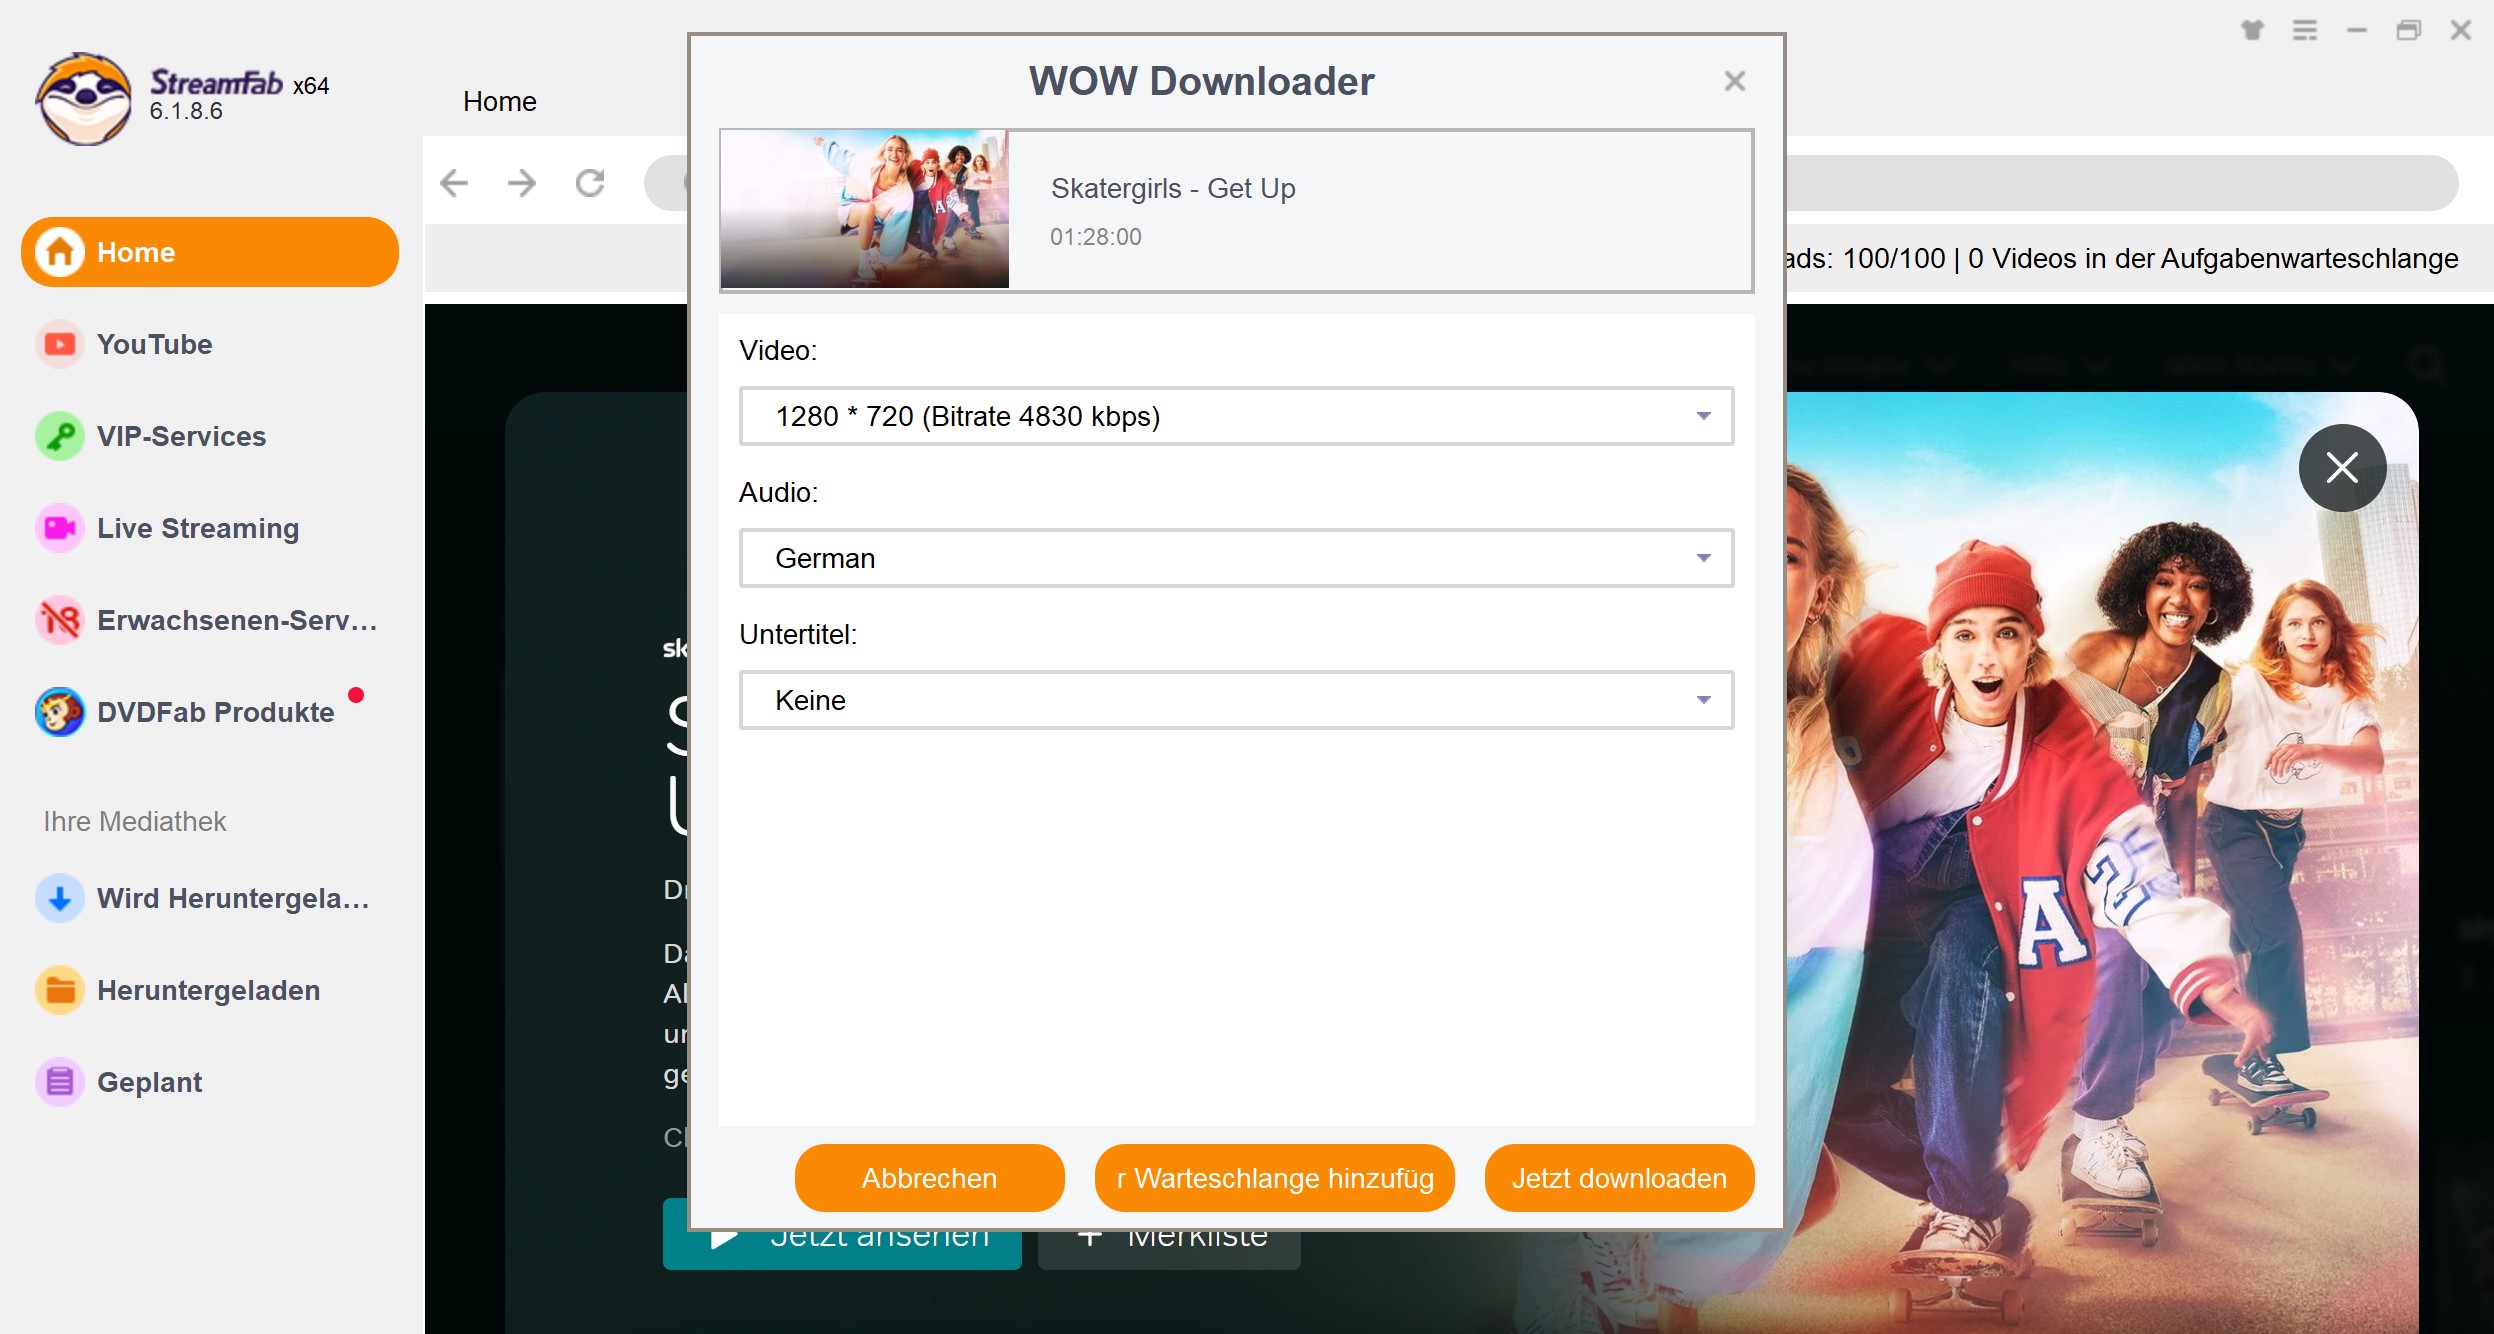Open Heruntergeladen label in sidebar
2494x1334 pixels.
pyautogui.click(x=209, y=990)
